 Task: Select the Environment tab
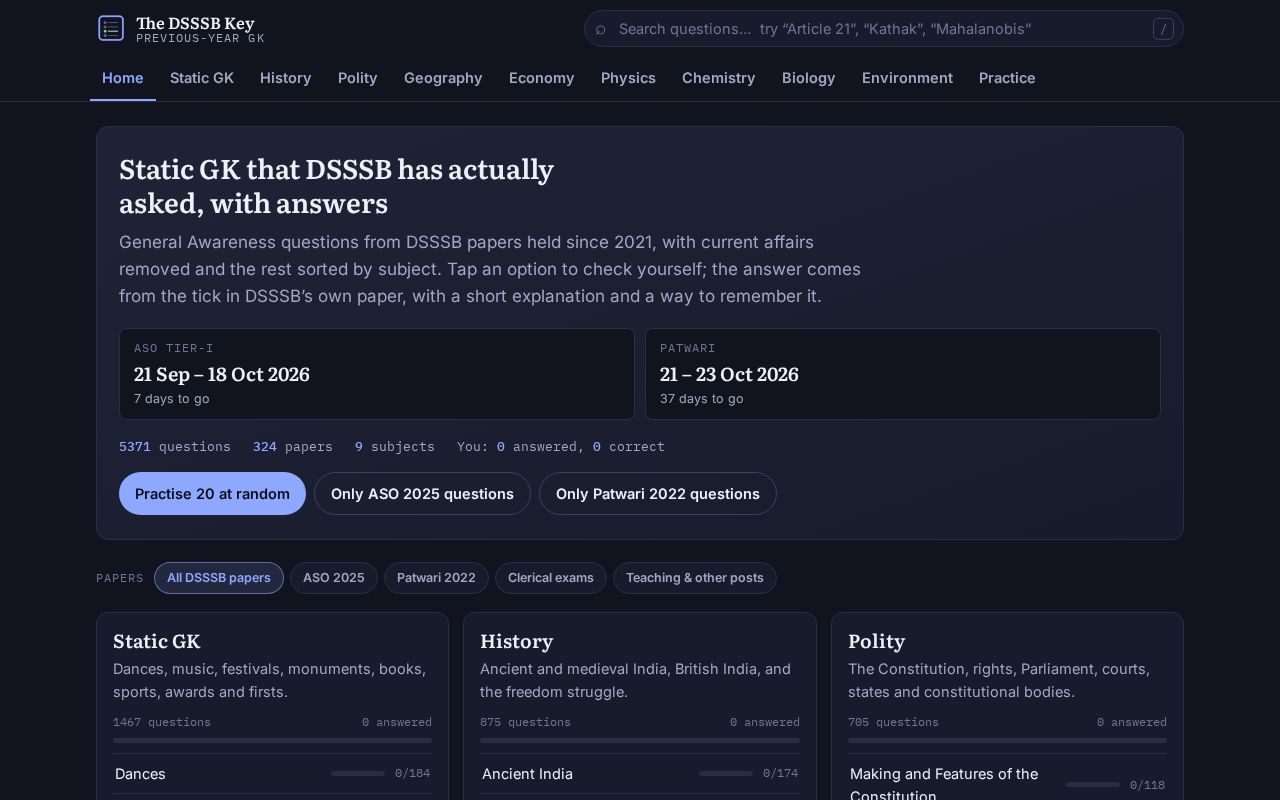tap(908, 78)
